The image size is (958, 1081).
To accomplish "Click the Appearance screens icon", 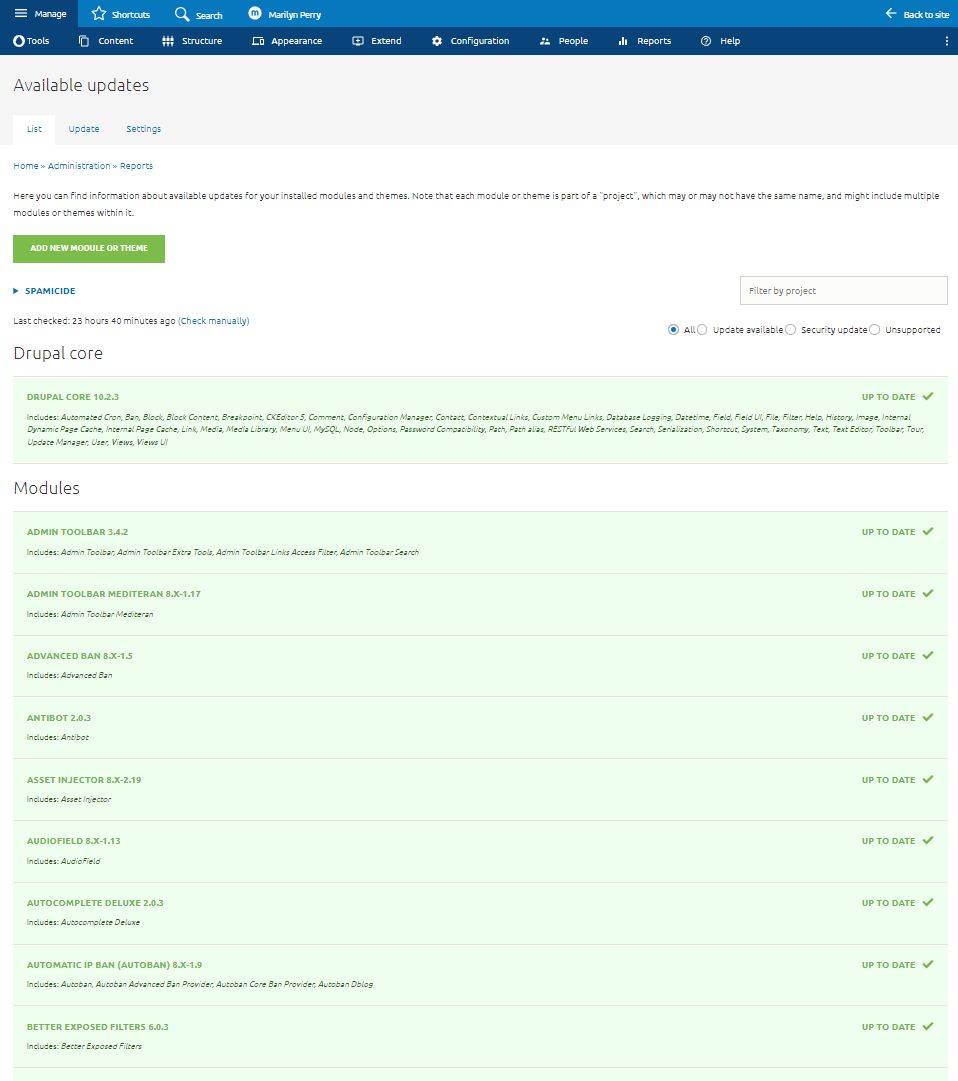I will tap(258, 41).
